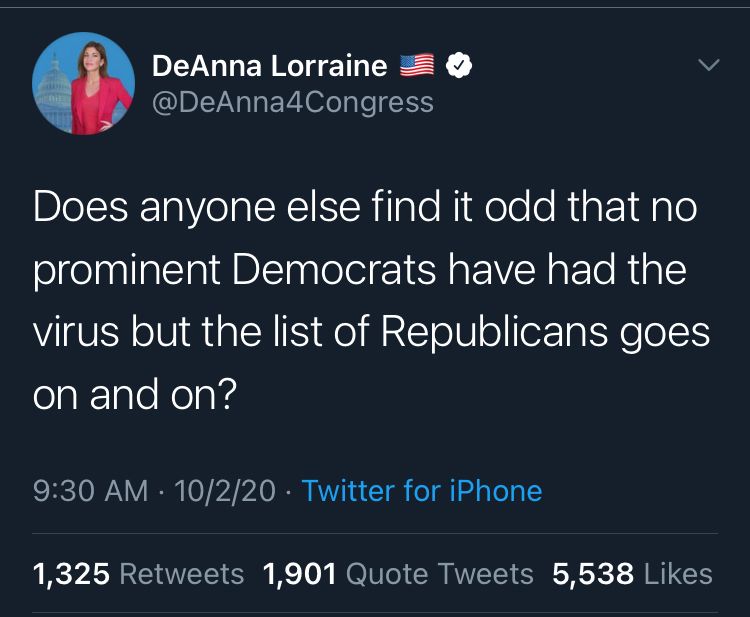This screenshot has height=617, width=750.
Task: Click the blue verified checkmark badge
Action: tap(457, 66)
